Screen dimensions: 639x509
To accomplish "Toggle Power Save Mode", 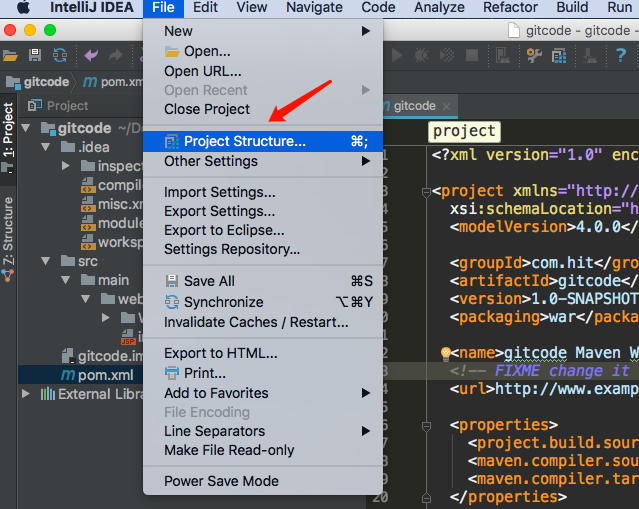I will pos(263,481).
